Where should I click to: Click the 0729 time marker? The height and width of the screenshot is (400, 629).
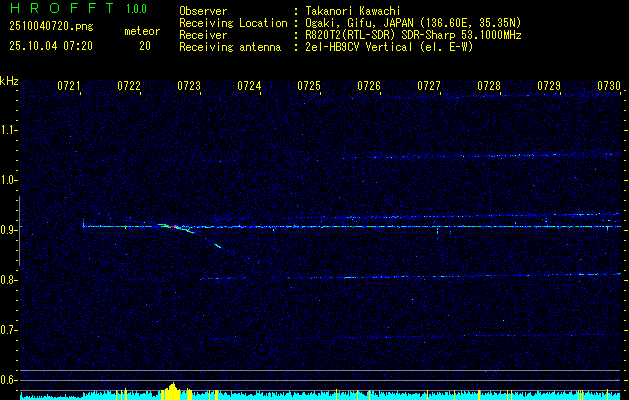(549, 86)
